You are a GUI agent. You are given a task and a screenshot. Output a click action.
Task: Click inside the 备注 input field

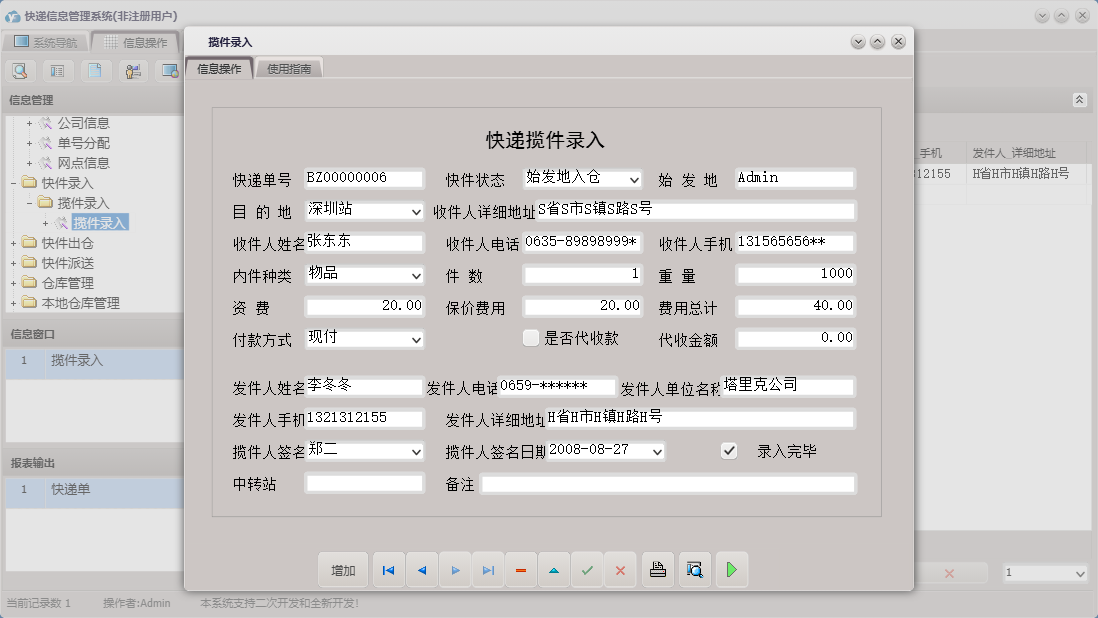[x=670, y=483]
